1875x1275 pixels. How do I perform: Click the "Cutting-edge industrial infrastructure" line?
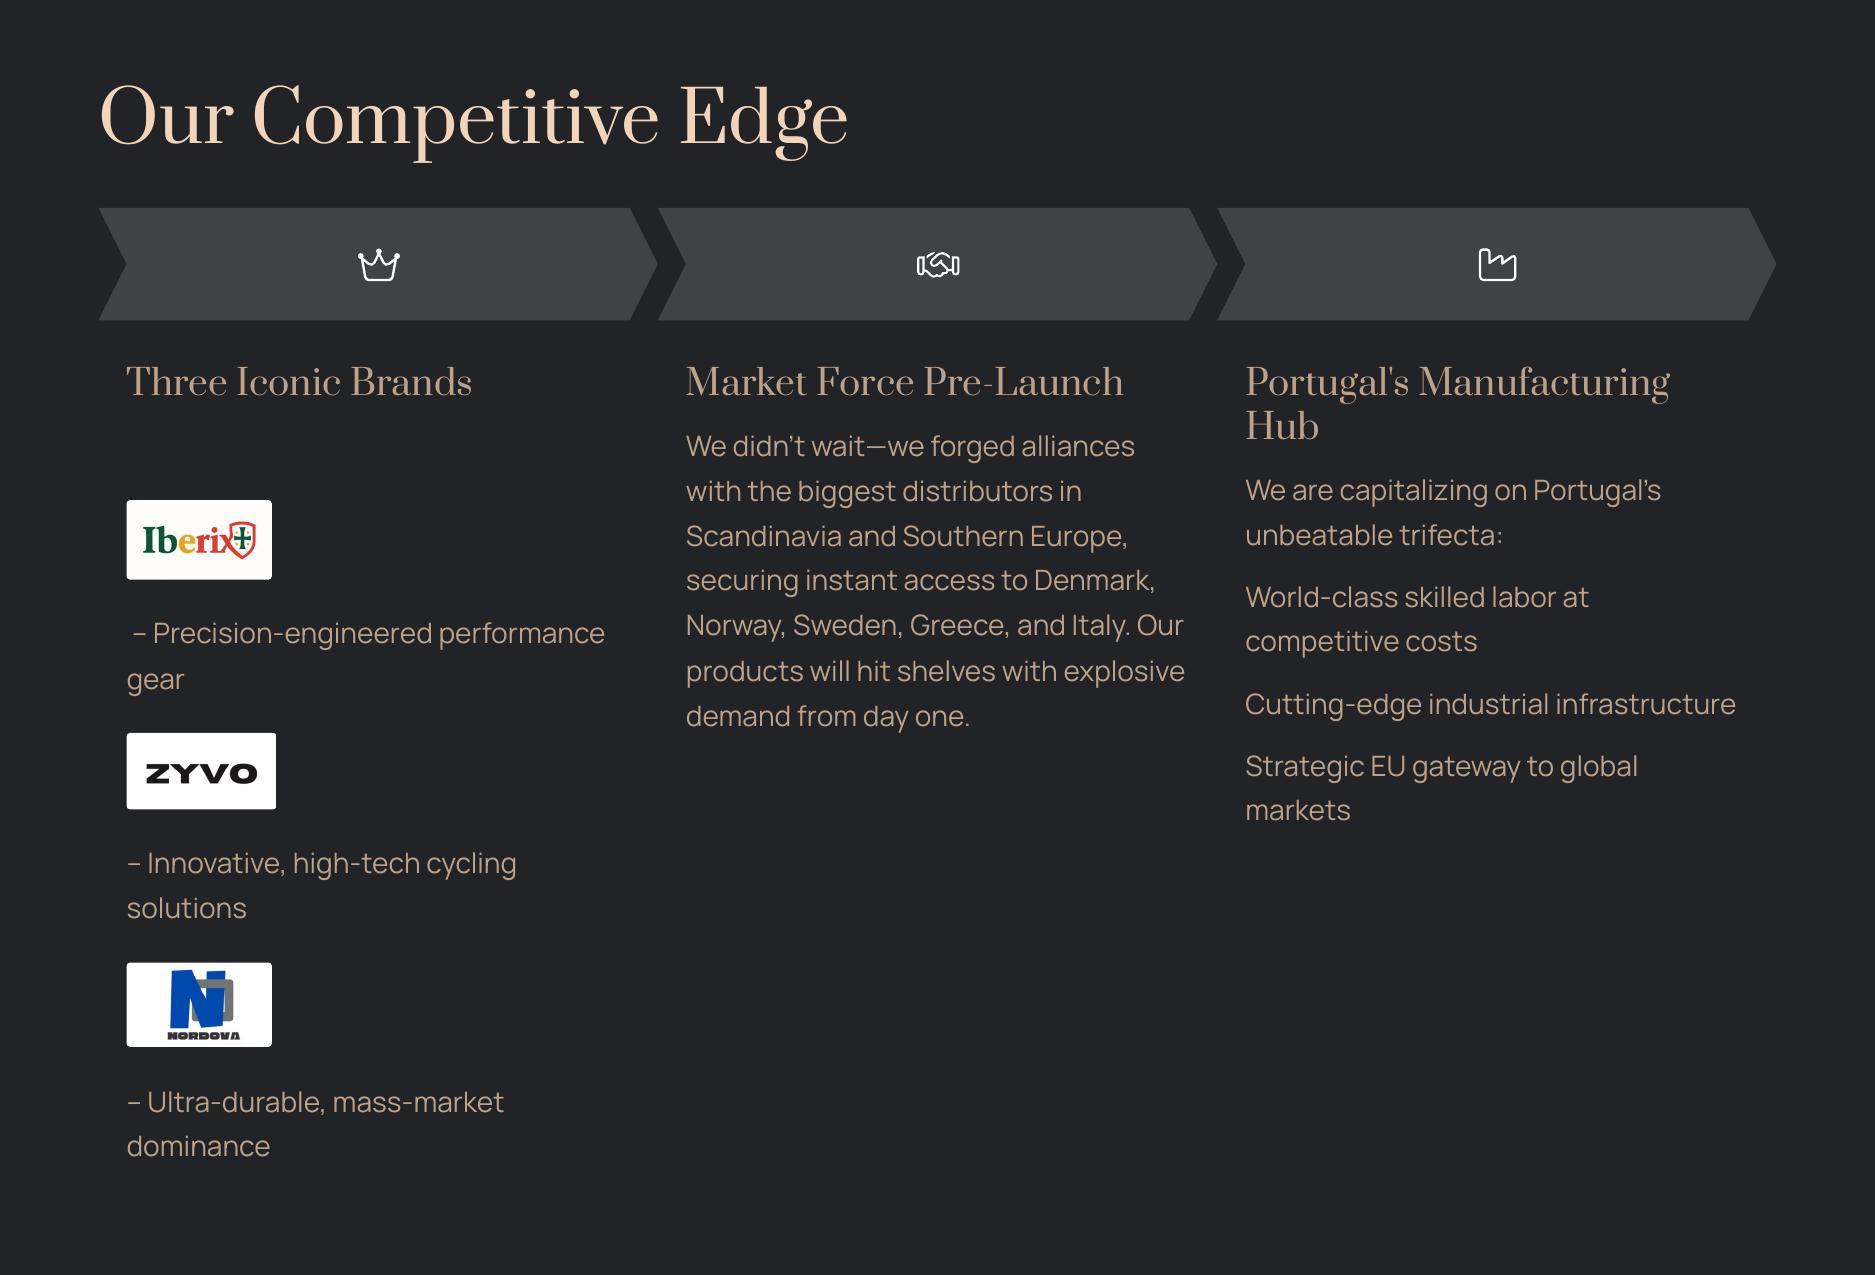pos(1490,704)
